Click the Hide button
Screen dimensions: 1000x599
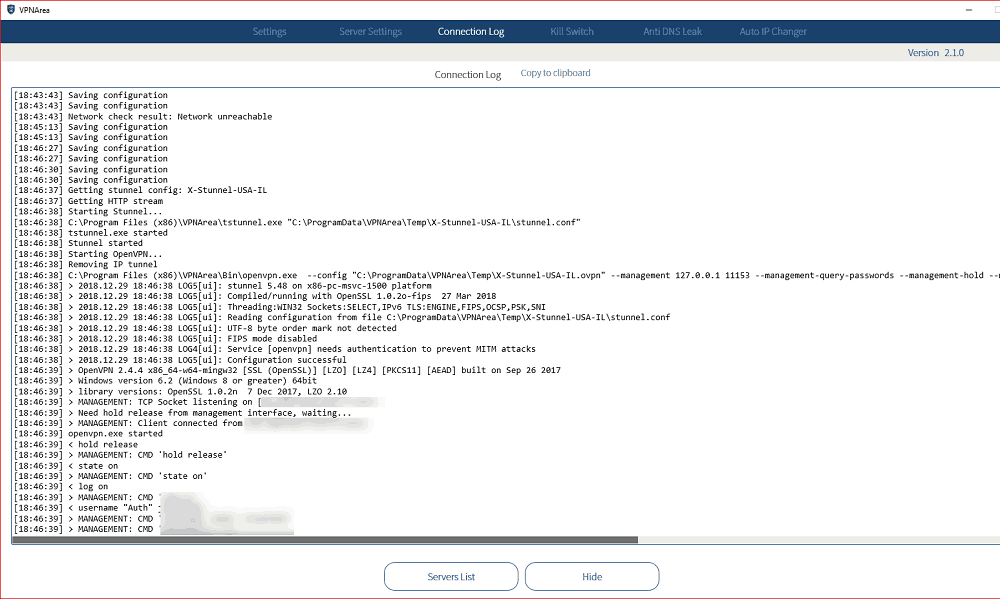tap(592, 577)
